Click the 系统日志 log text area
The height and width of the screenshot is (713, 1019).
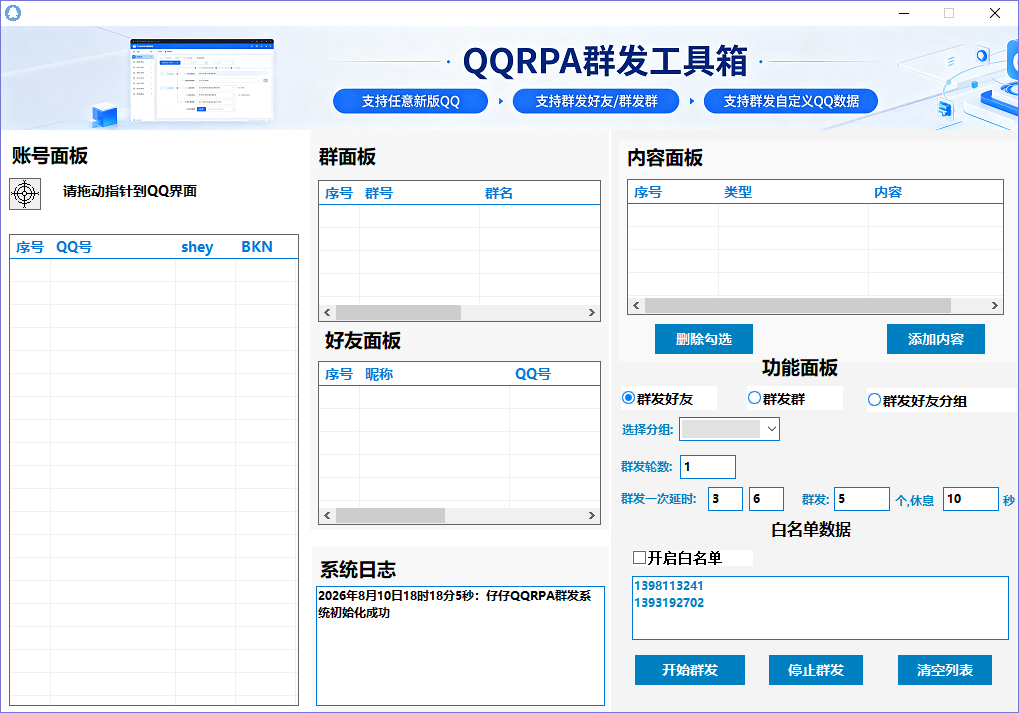460,645
